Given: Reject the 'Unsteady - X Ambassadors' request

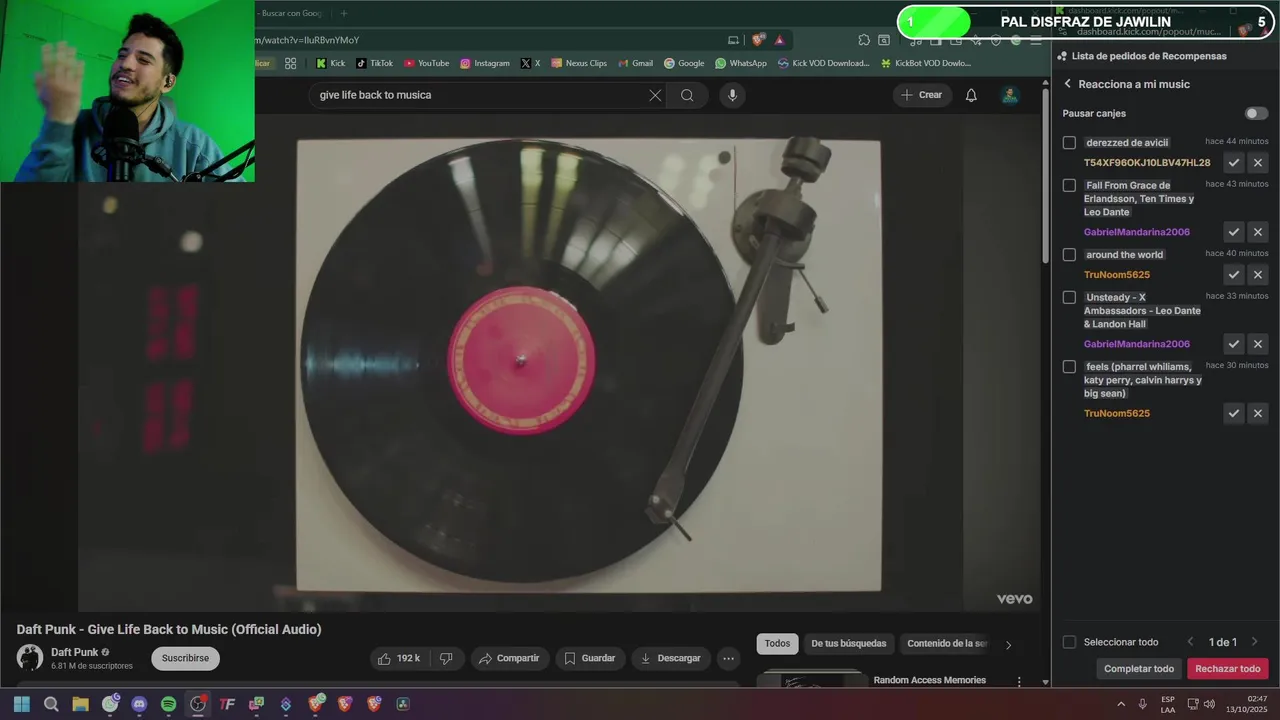Looking at the screenshot, I should 1258,344.
